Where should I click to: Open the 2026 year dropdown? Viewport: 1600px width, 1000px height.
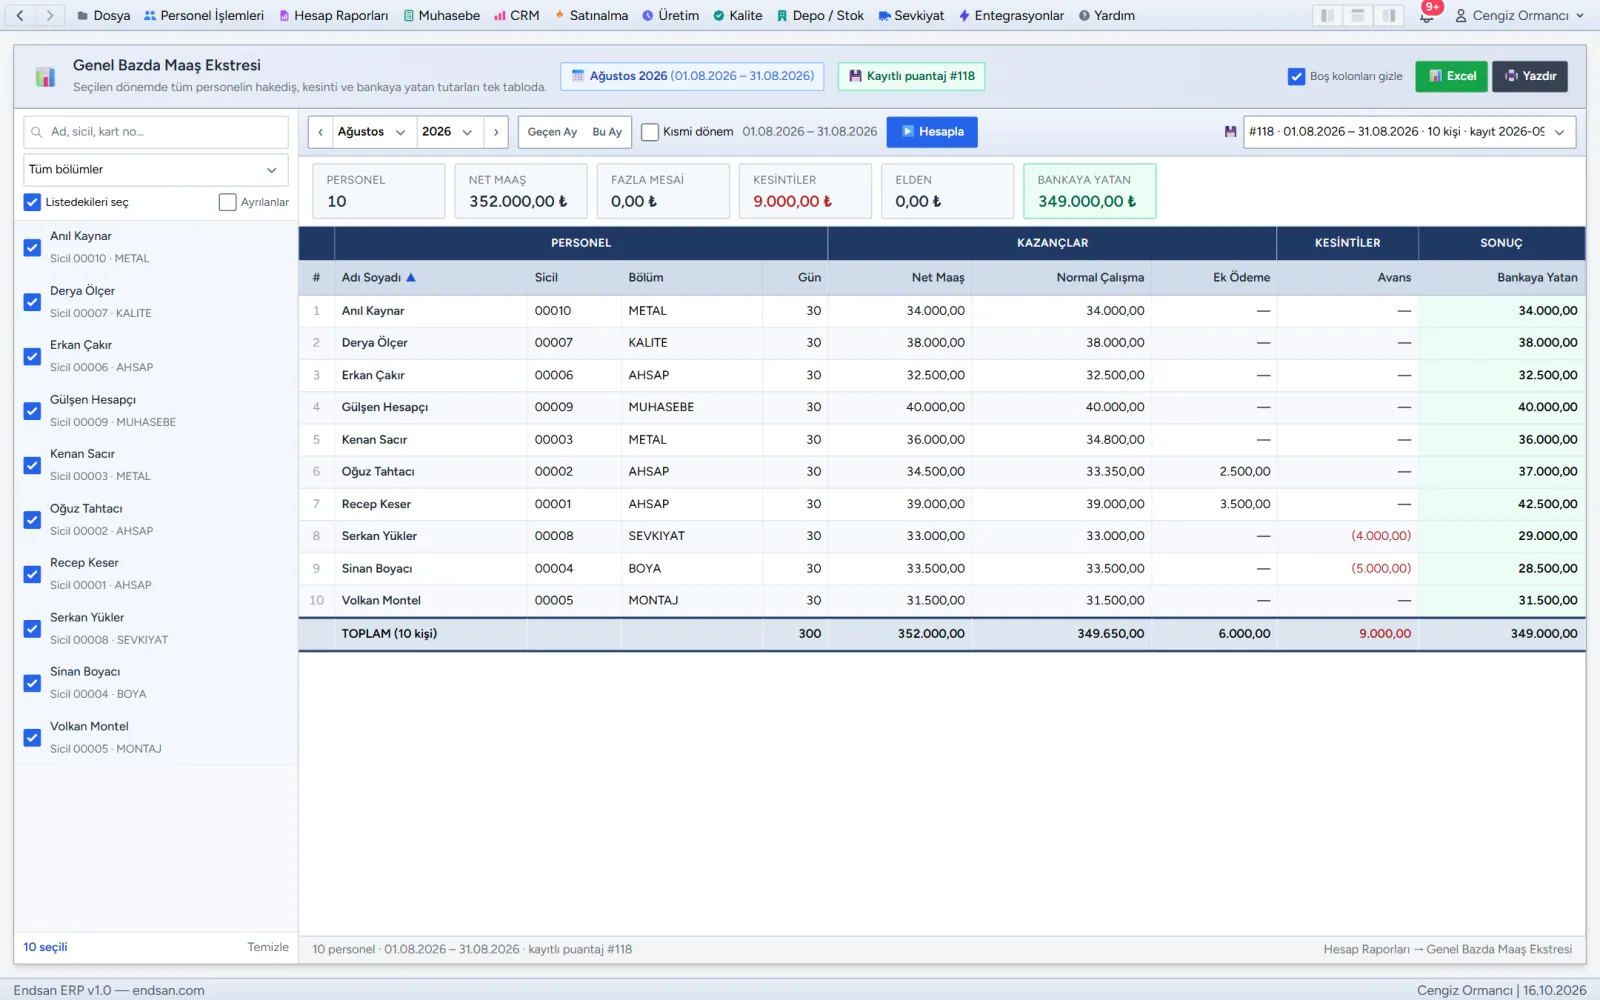(x=448, y=132)
